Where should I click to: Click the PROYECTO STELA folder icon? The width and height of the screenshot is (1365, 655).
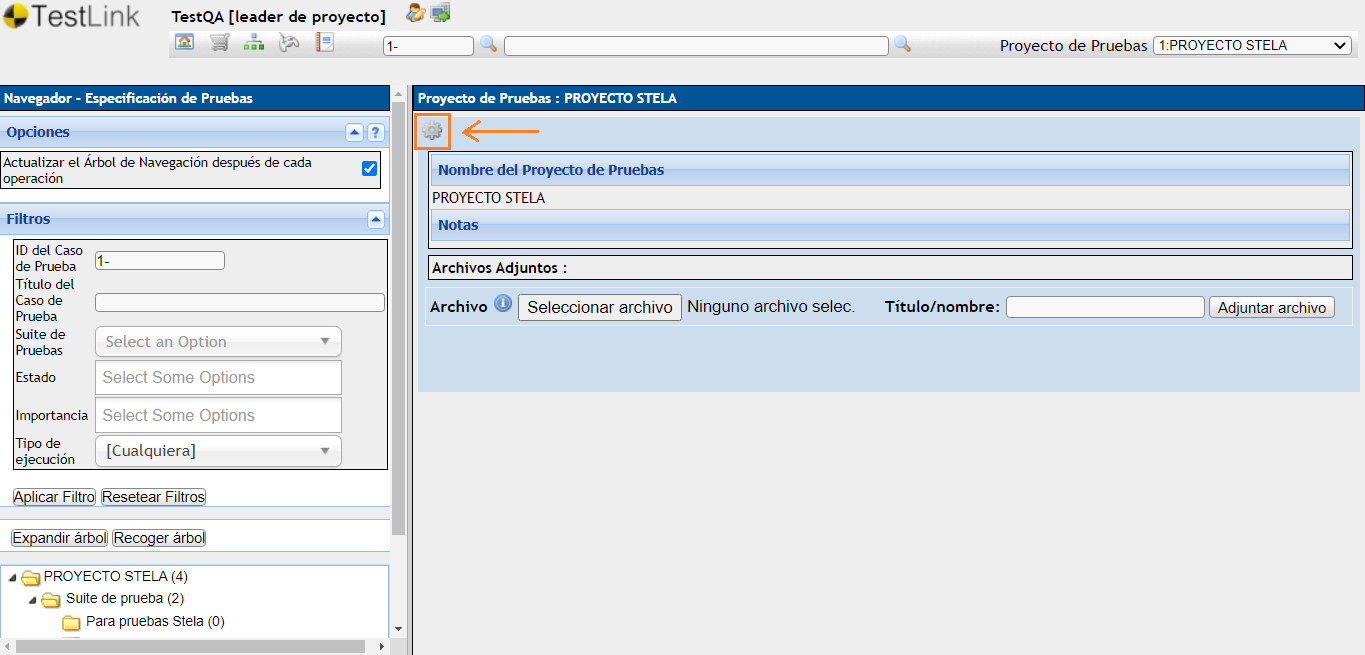point(30,577)
